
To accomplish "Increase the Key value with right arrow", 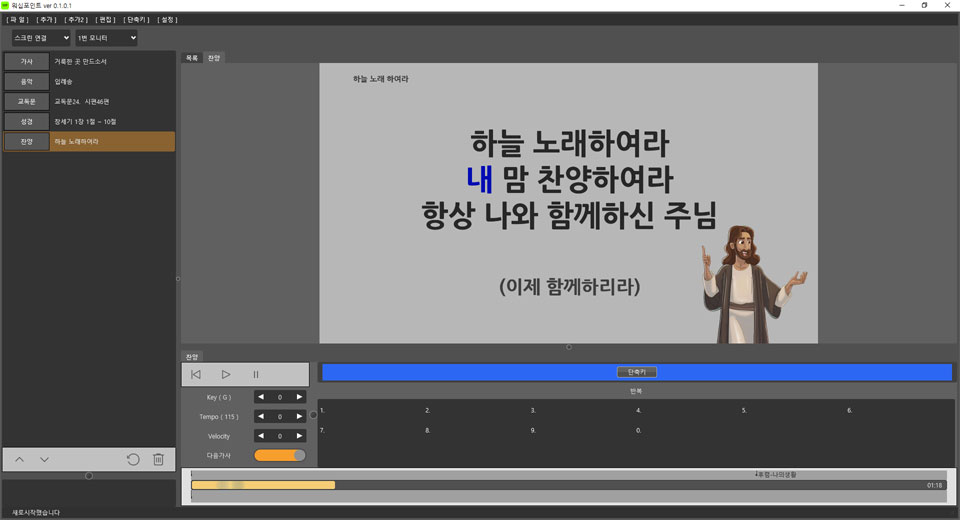I will click(x=299, y=397).
